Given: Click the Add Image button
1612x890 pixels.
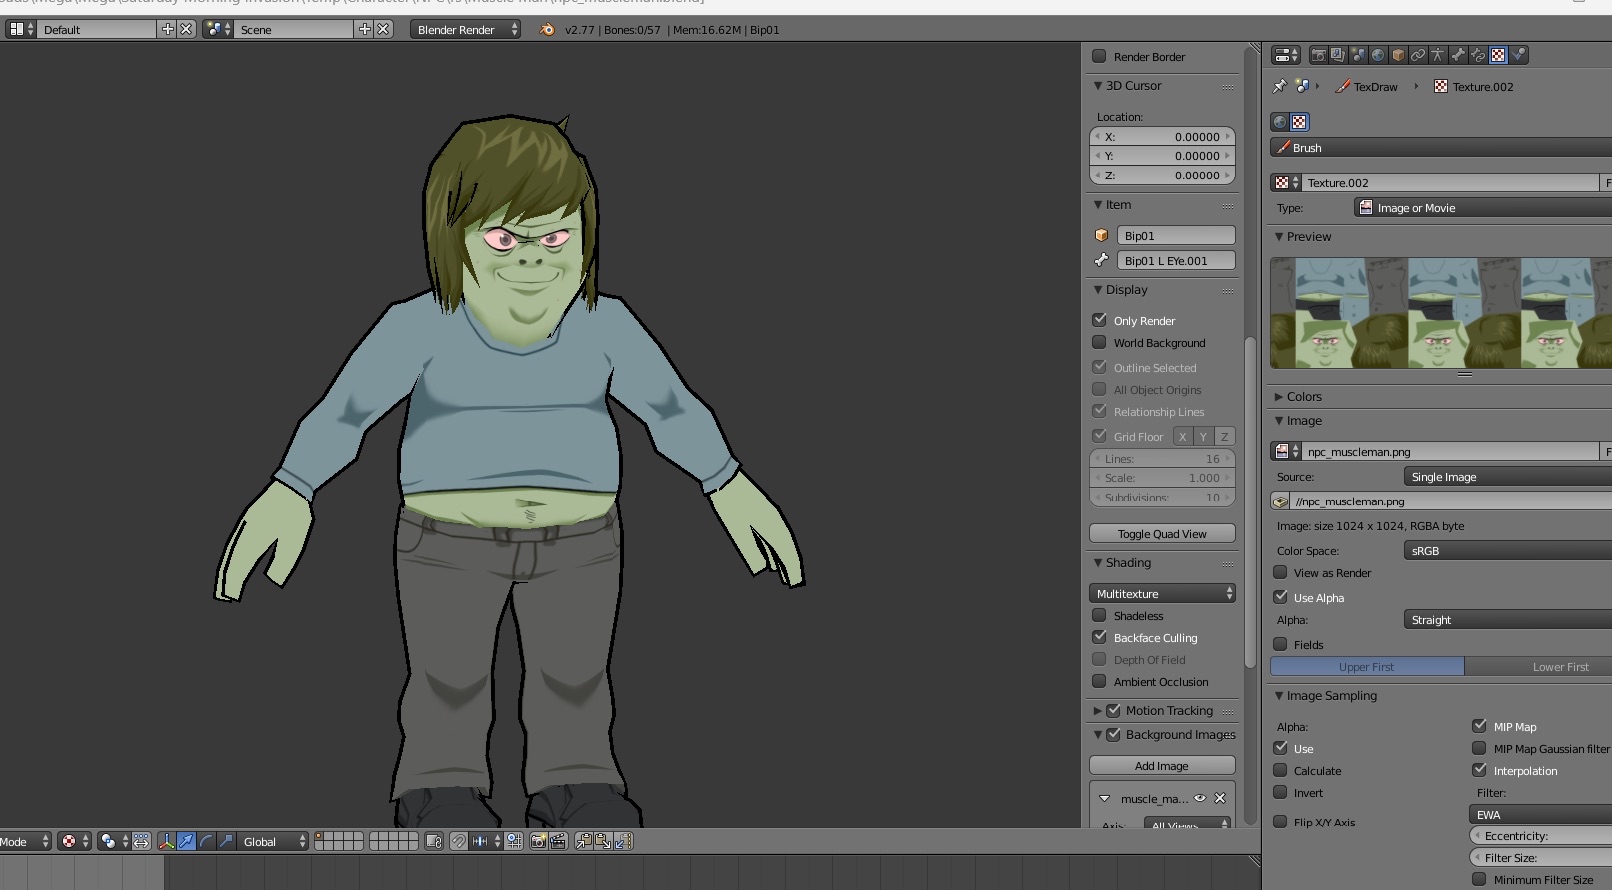Looking at the screenshot, I should (1162, 765).
